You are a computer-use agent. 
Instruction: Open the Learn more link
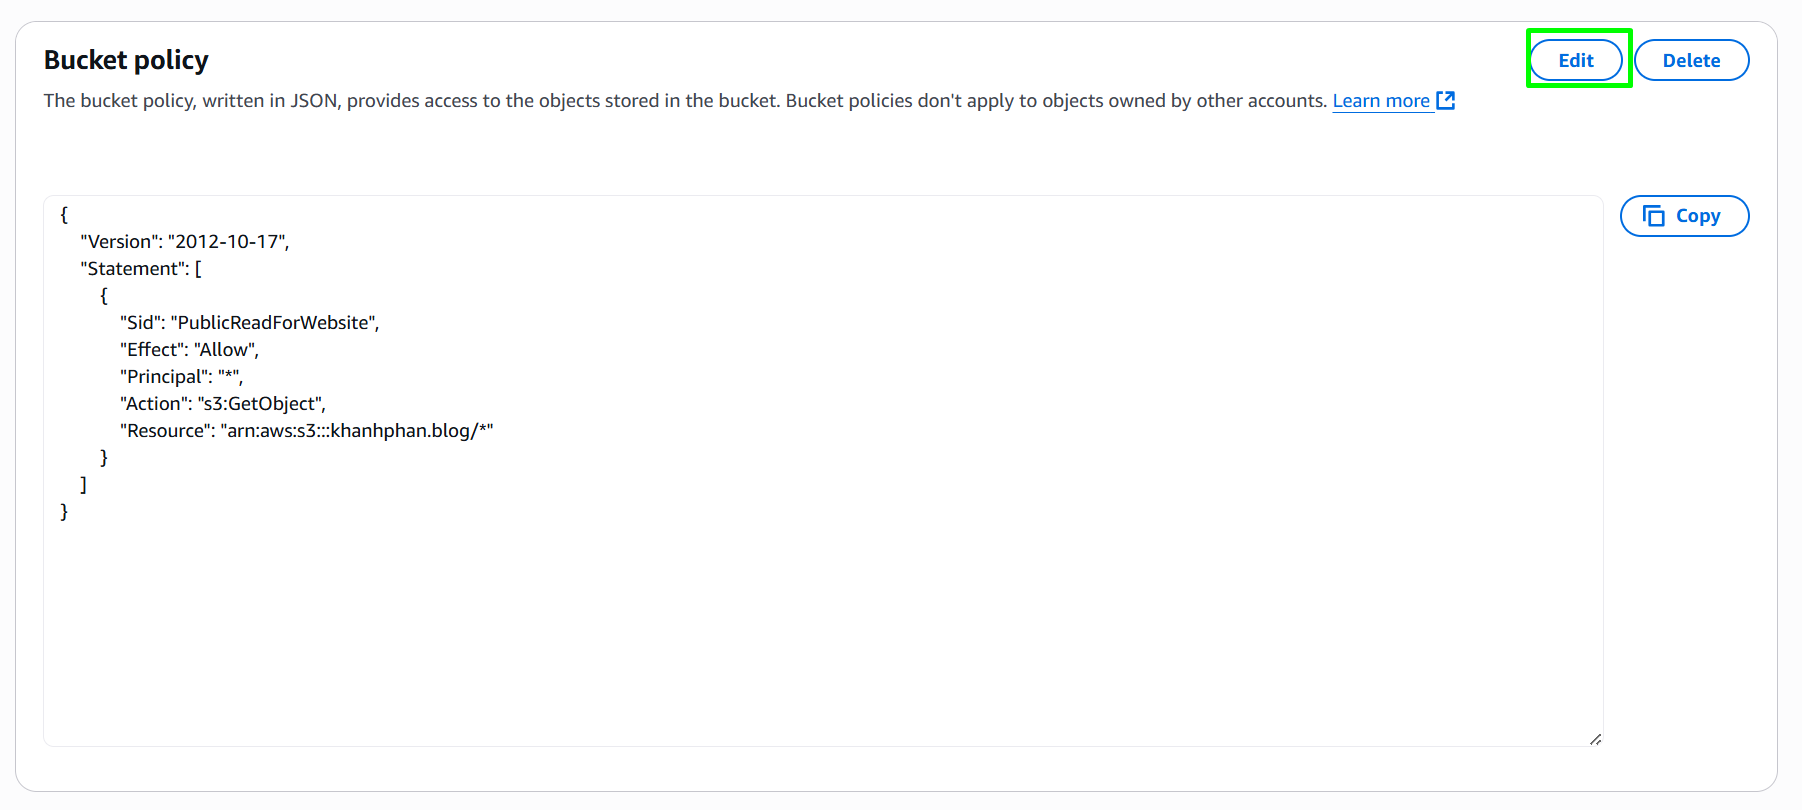(1381, 101)
